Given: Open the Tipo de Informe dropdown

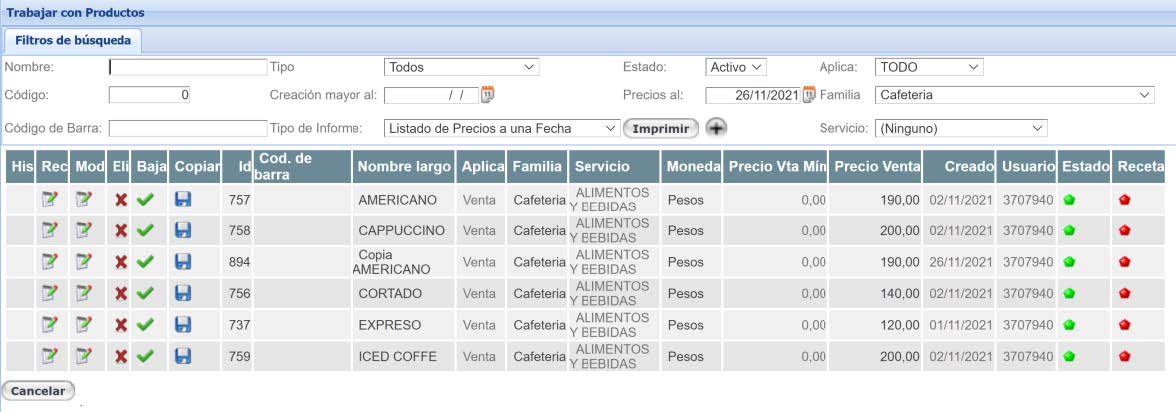Looking at the screenshot, I should [502, 128].
